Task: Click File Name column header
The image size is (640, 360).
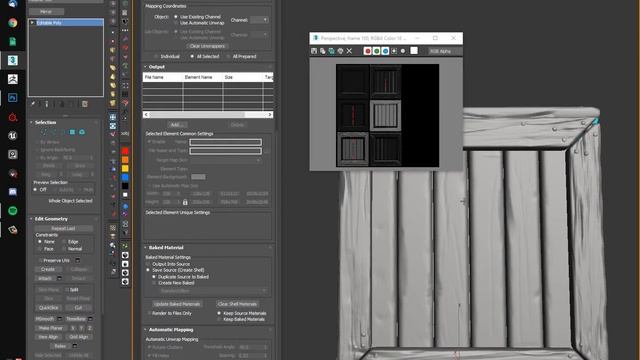Action: point(162,77)
